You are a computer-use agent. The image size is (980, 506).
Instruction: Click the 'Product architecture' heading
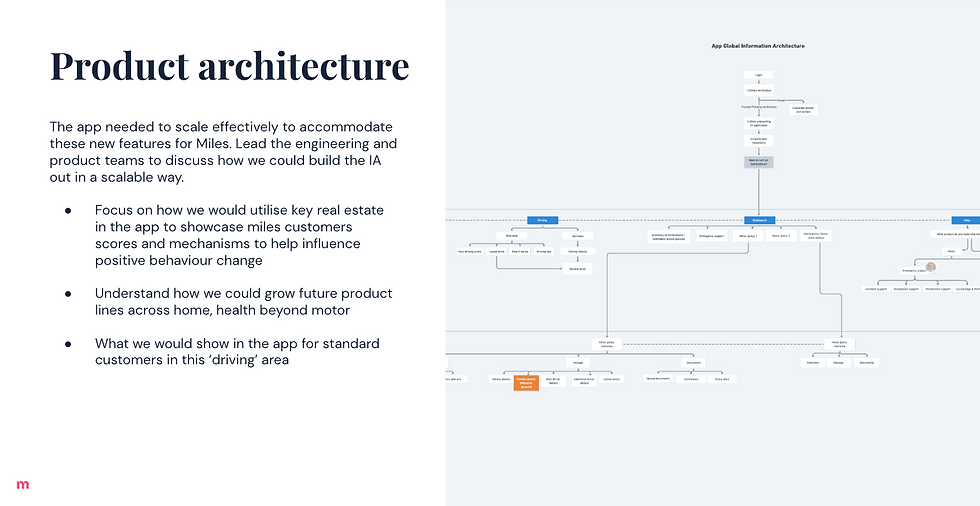click(229, 66)
